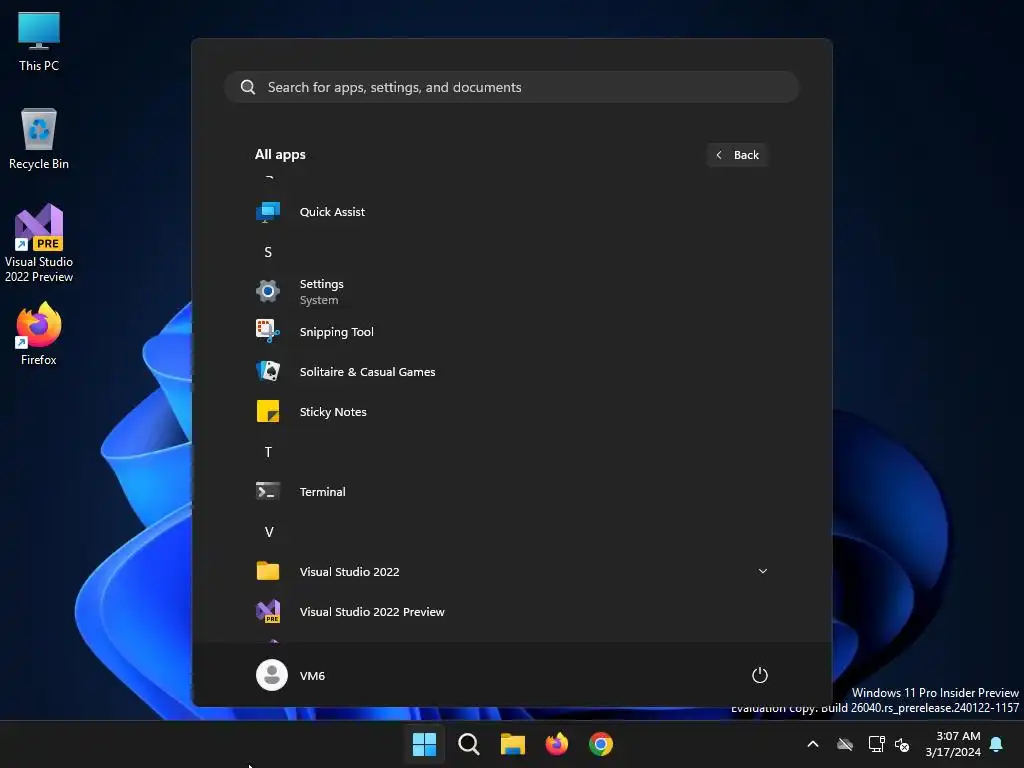The width and height of the screenshot is (1024, 768).
Task: Open Terminal app icon
Action: point(268,492)
